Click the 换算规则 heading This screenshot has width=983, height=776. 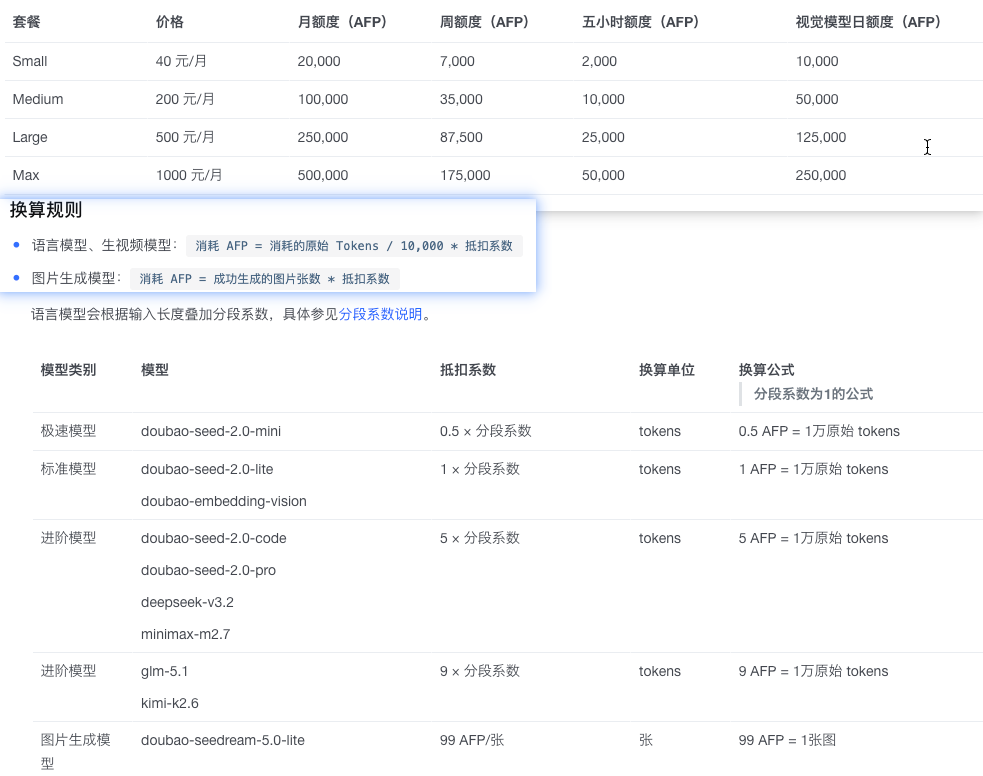pos(46,210)
